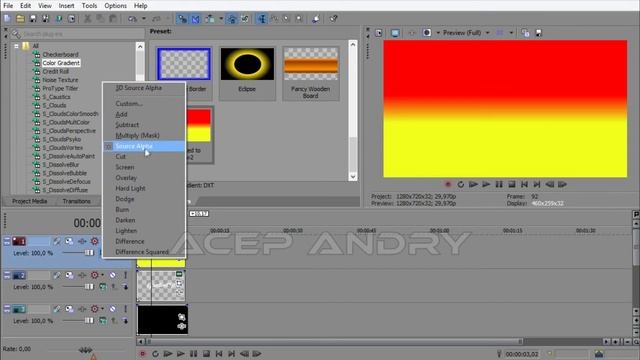This screenshot has height=360, width=640.
Task: Click copy snapshot to clipboard icon
Action: coord(525,33)
